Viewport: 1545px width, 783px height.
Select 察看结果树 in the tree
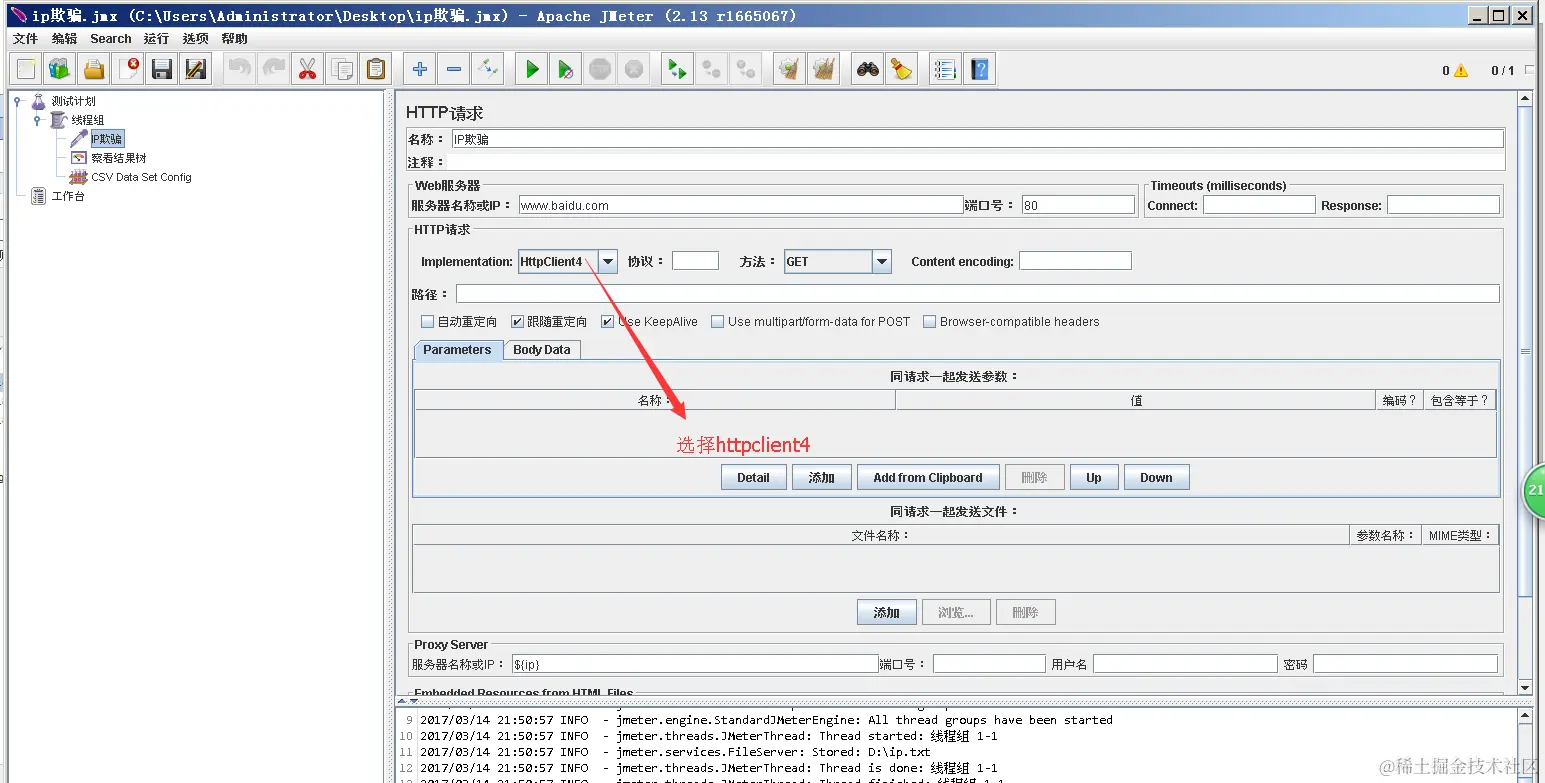pos(118,158)
